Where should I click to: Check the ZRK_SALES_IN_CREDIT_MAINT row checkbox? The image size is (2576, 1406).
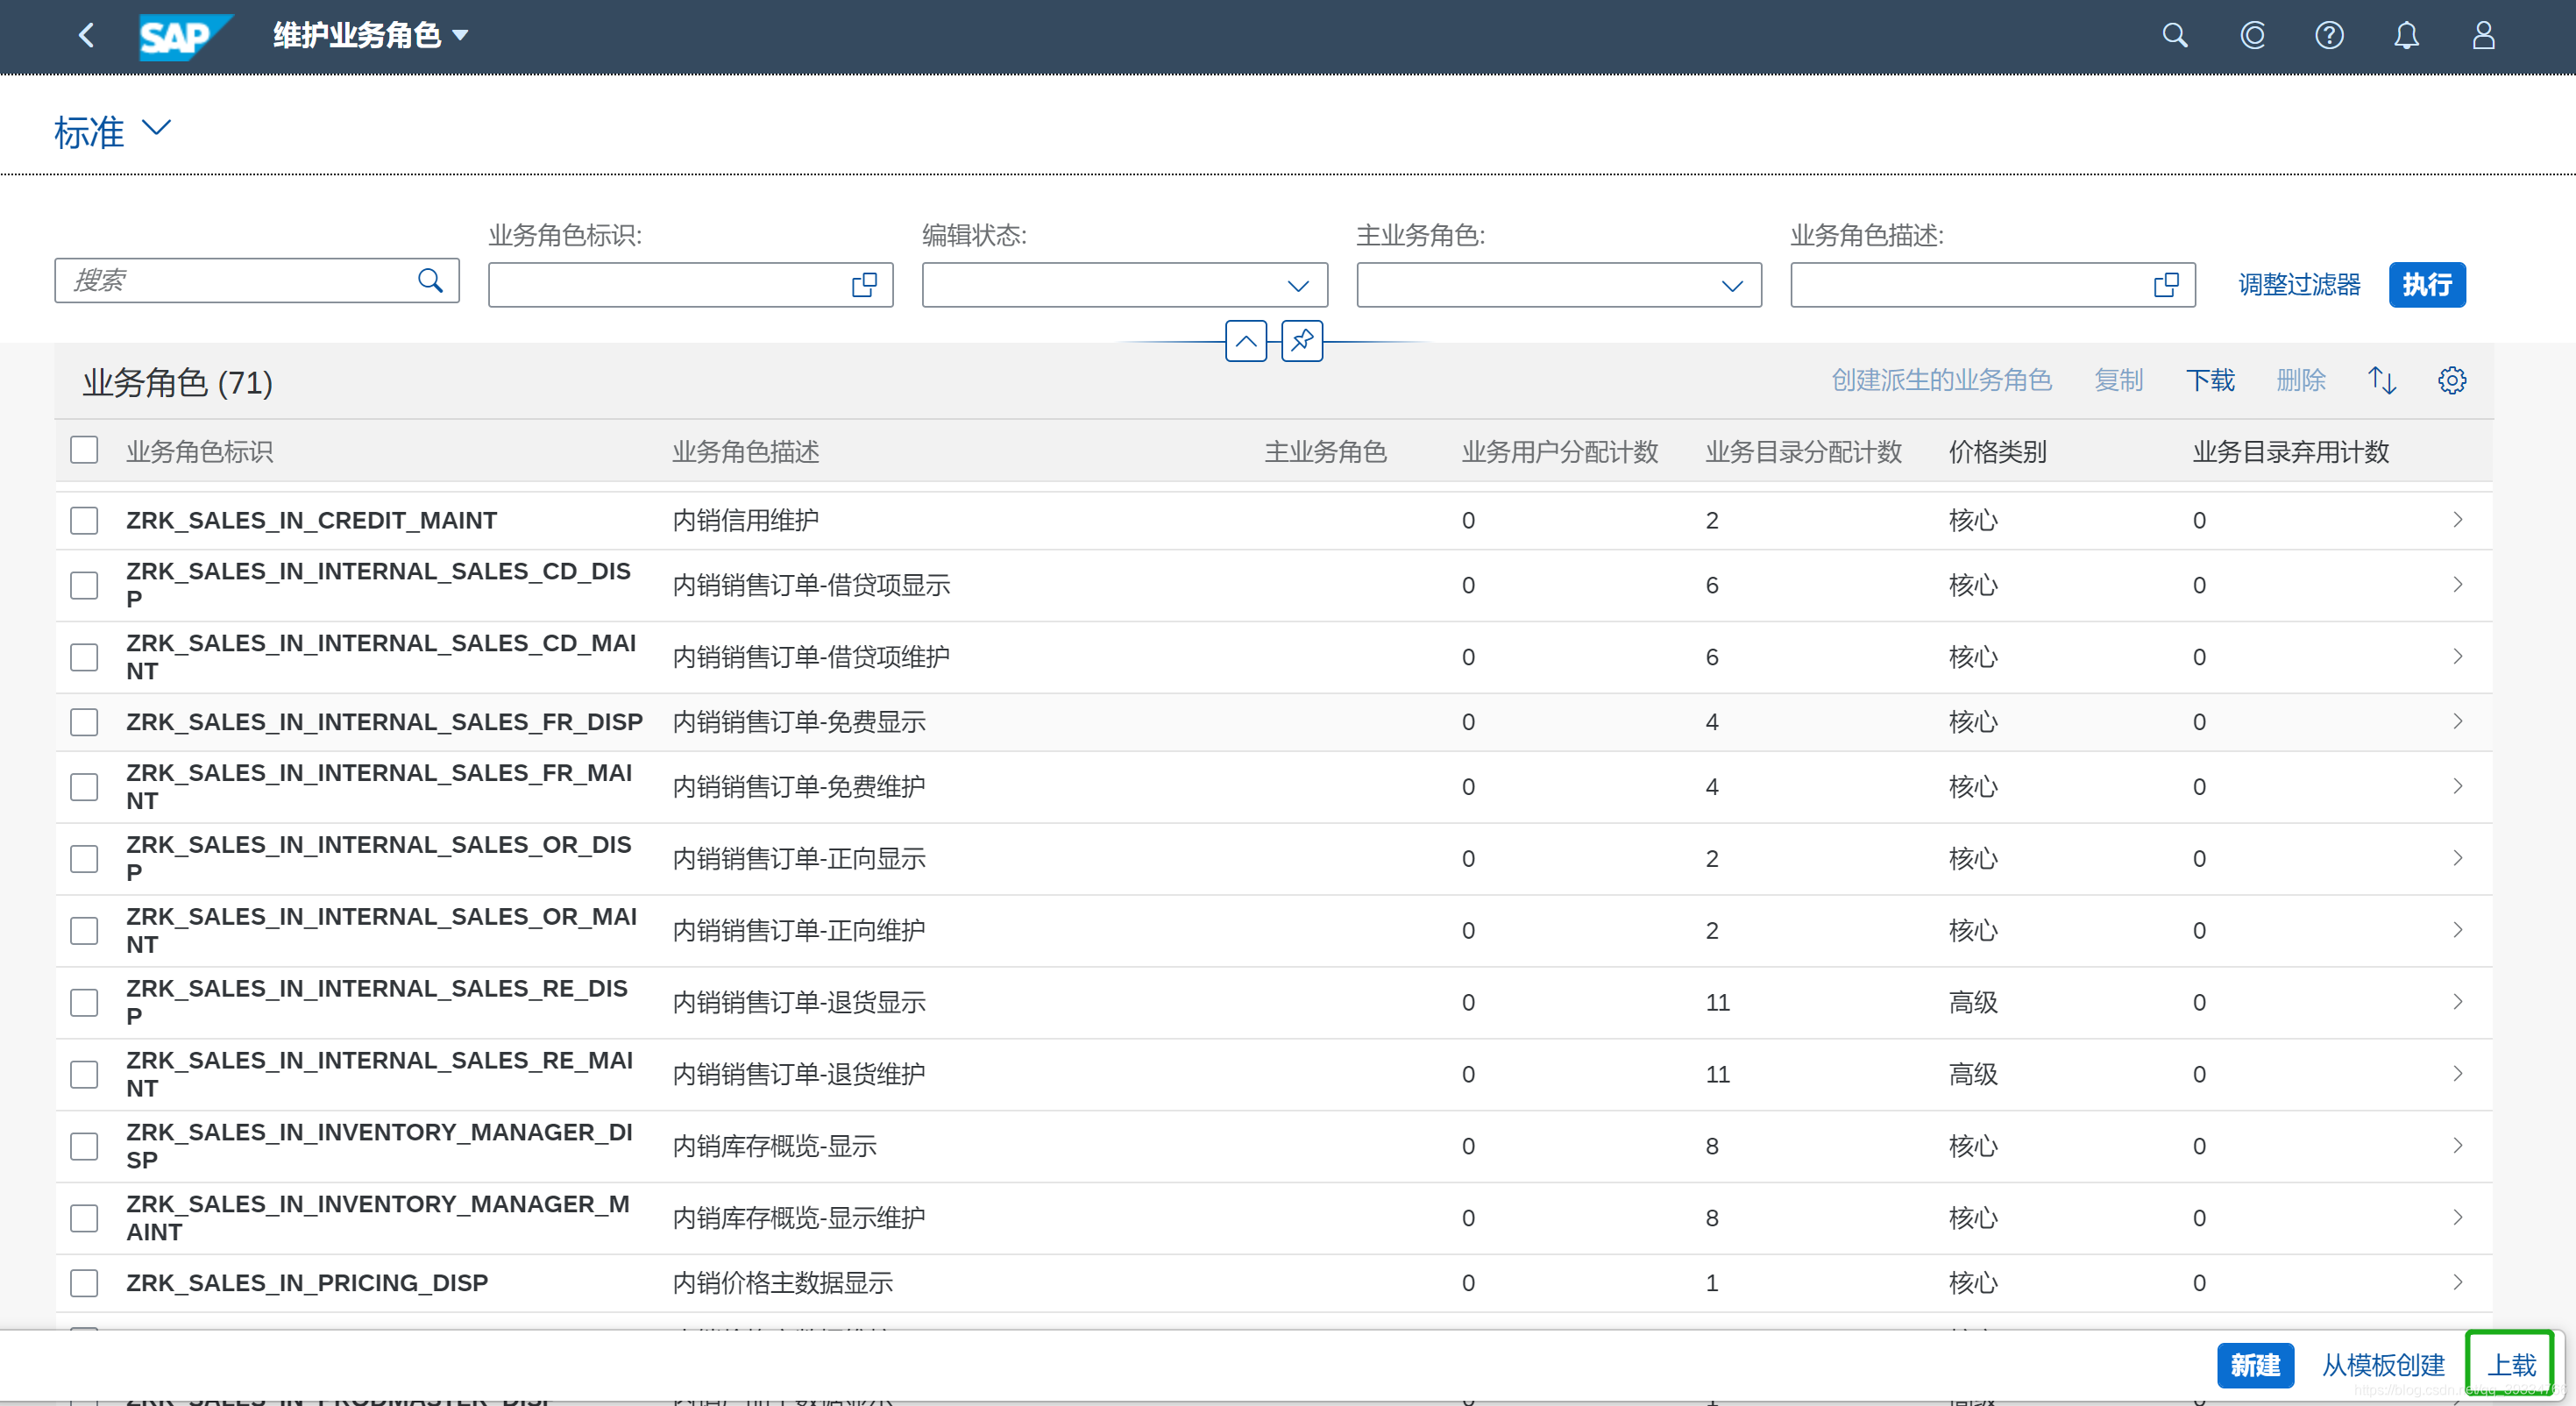point(84,520)
